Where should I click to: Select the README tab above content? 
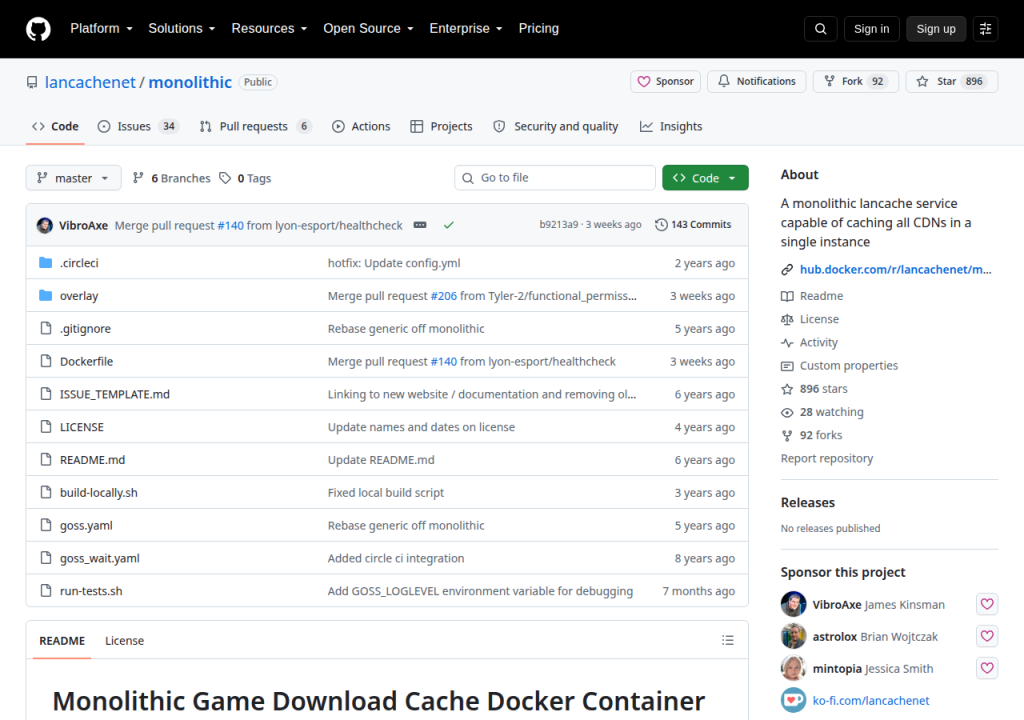(x=62, y=641)
